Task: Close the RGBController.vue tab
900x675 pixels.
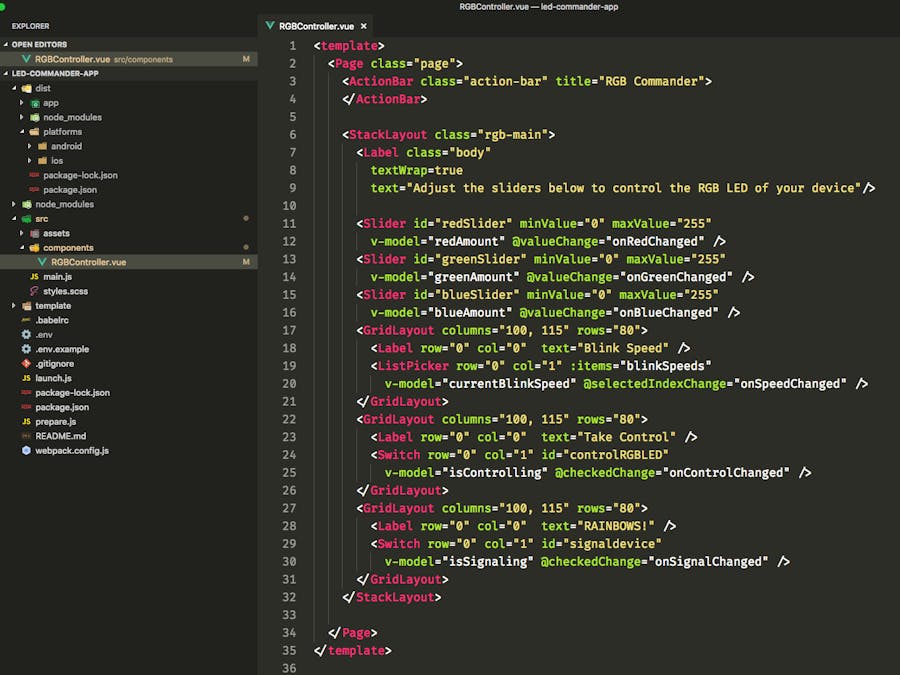Action: pos(362,28)
